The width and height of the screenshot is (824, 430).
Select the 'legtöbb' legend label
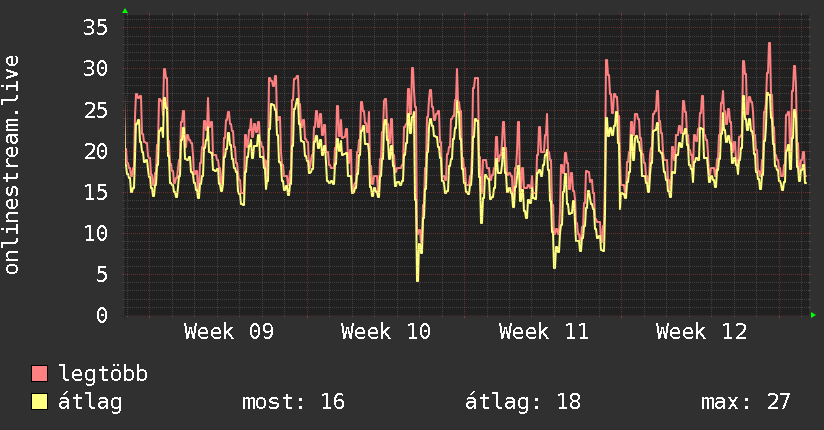pos(103,374)
